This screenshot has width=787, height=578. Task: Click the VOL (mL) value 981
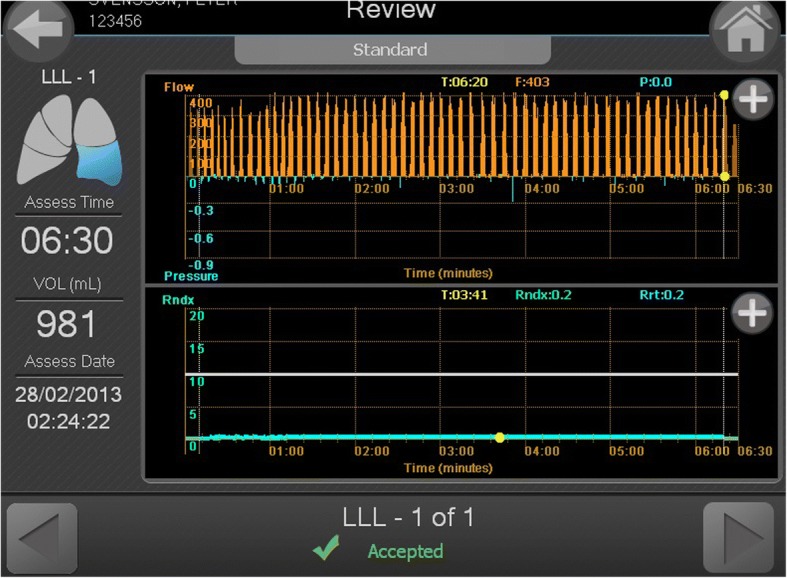pos(69,324)
